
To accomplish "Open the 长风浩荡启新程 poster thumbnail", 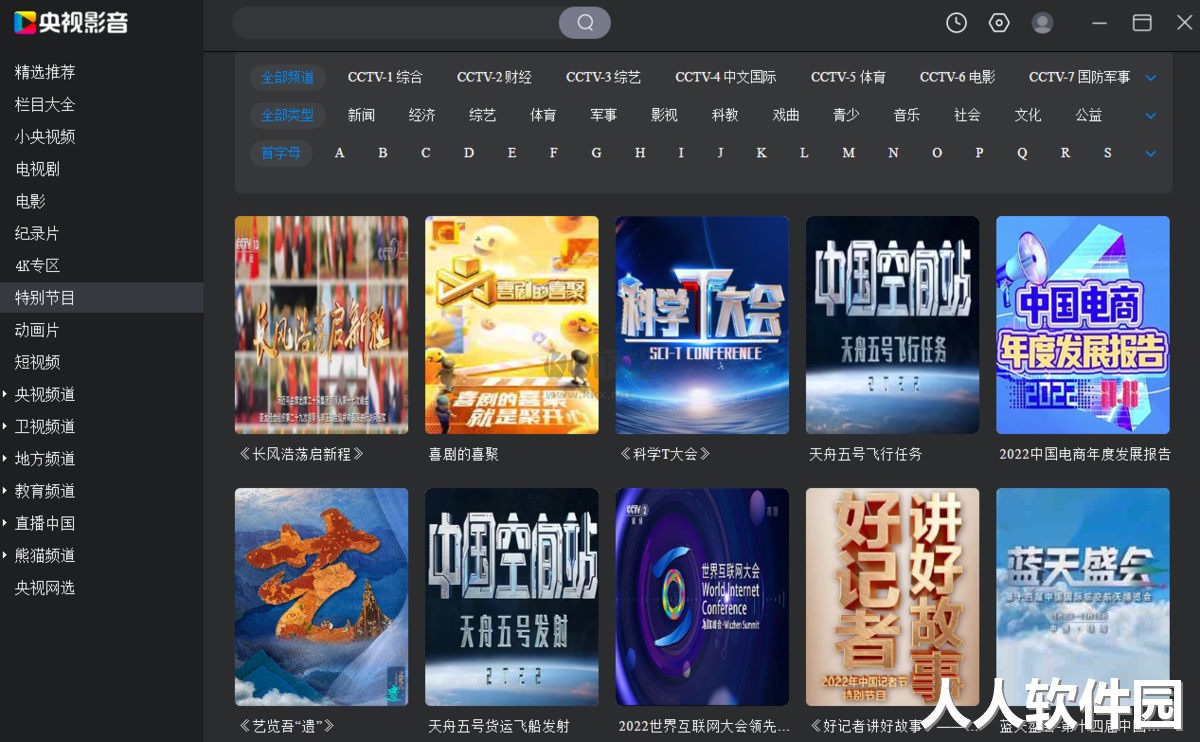I will (x=321, y=325).
